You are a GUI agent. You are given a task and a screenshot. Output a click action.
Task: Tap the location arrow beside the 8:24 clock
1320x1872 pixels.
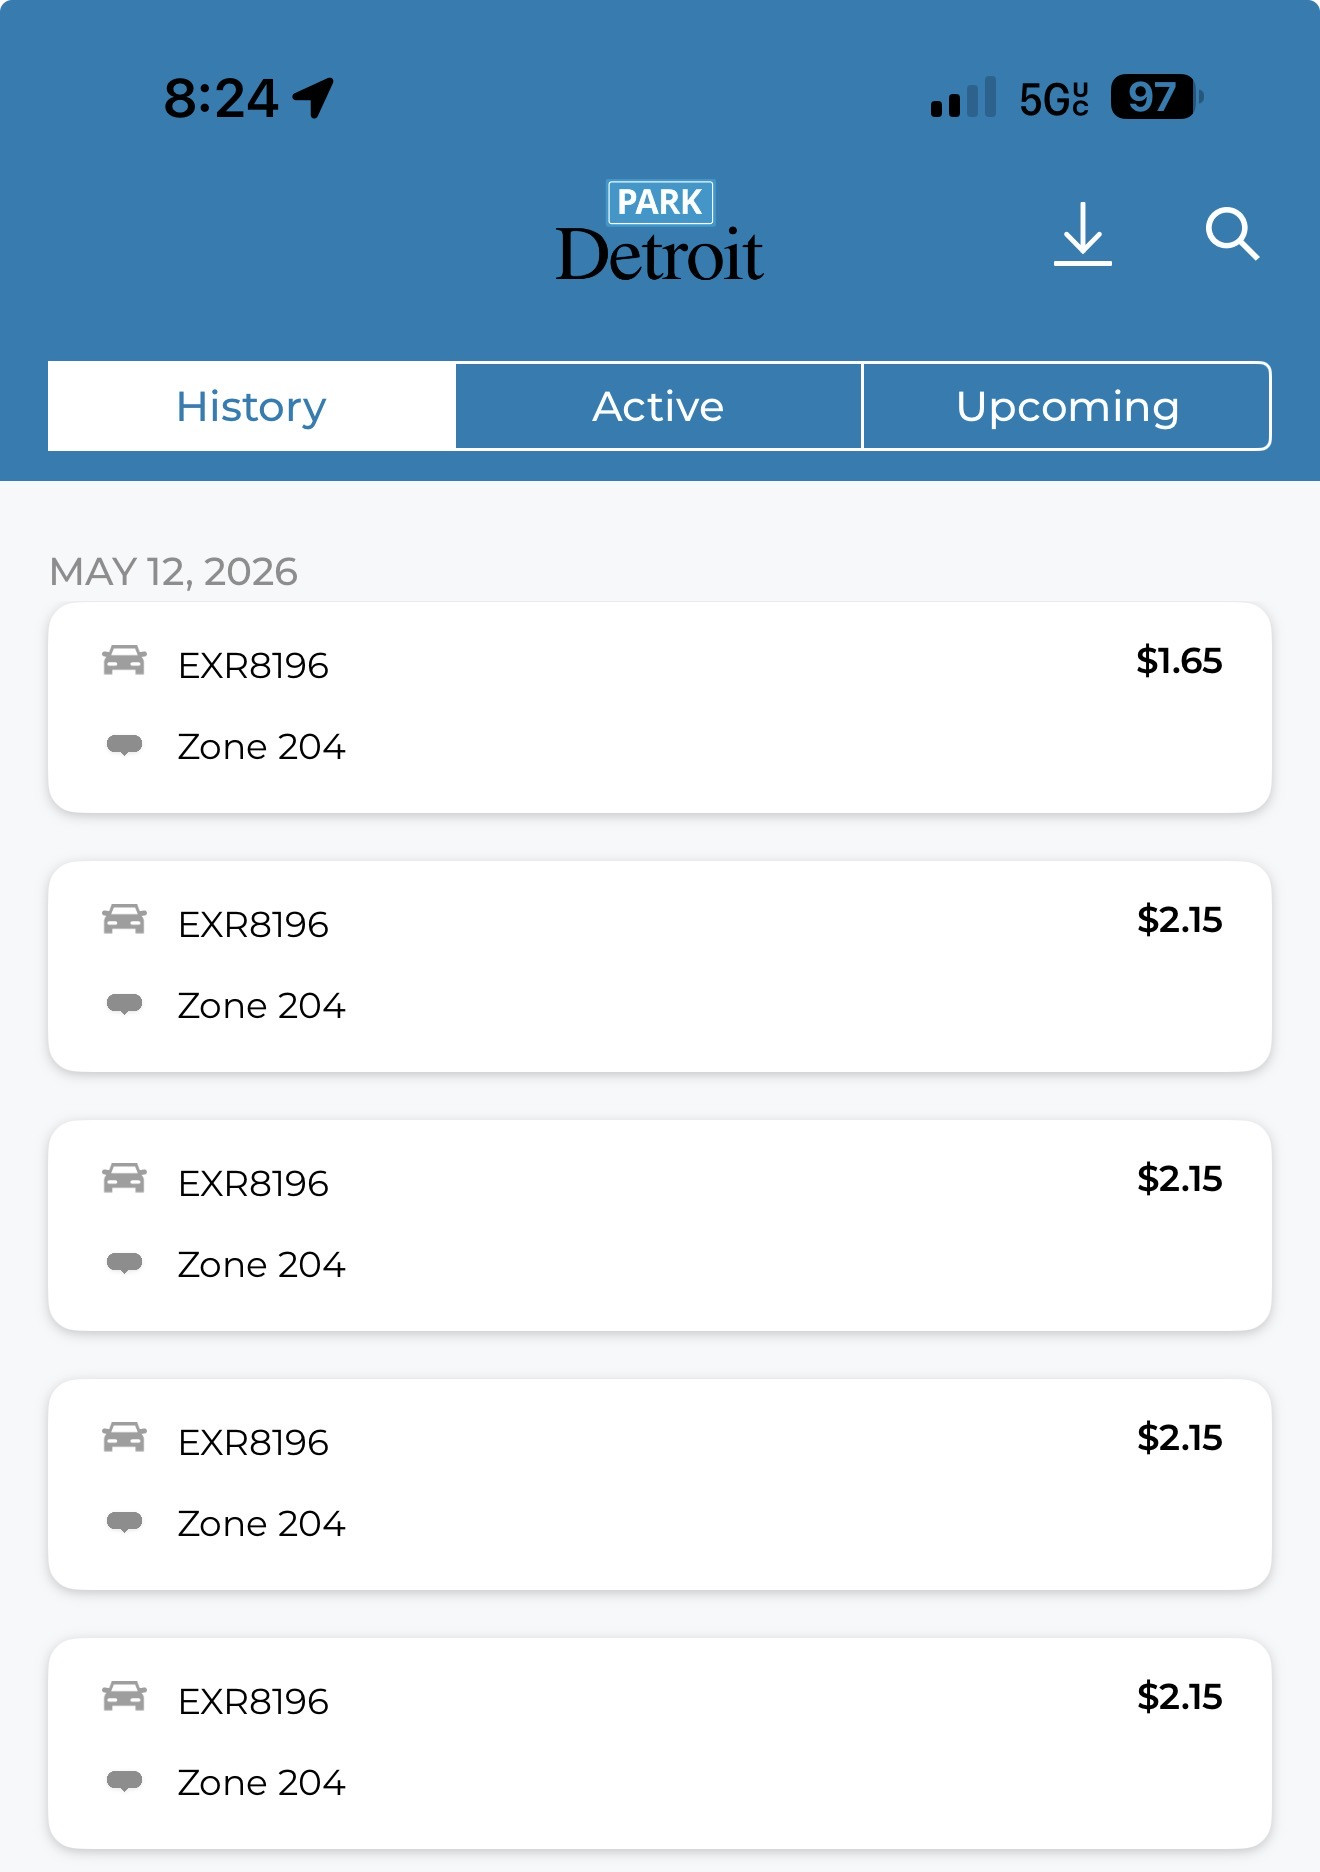(313, 98)
